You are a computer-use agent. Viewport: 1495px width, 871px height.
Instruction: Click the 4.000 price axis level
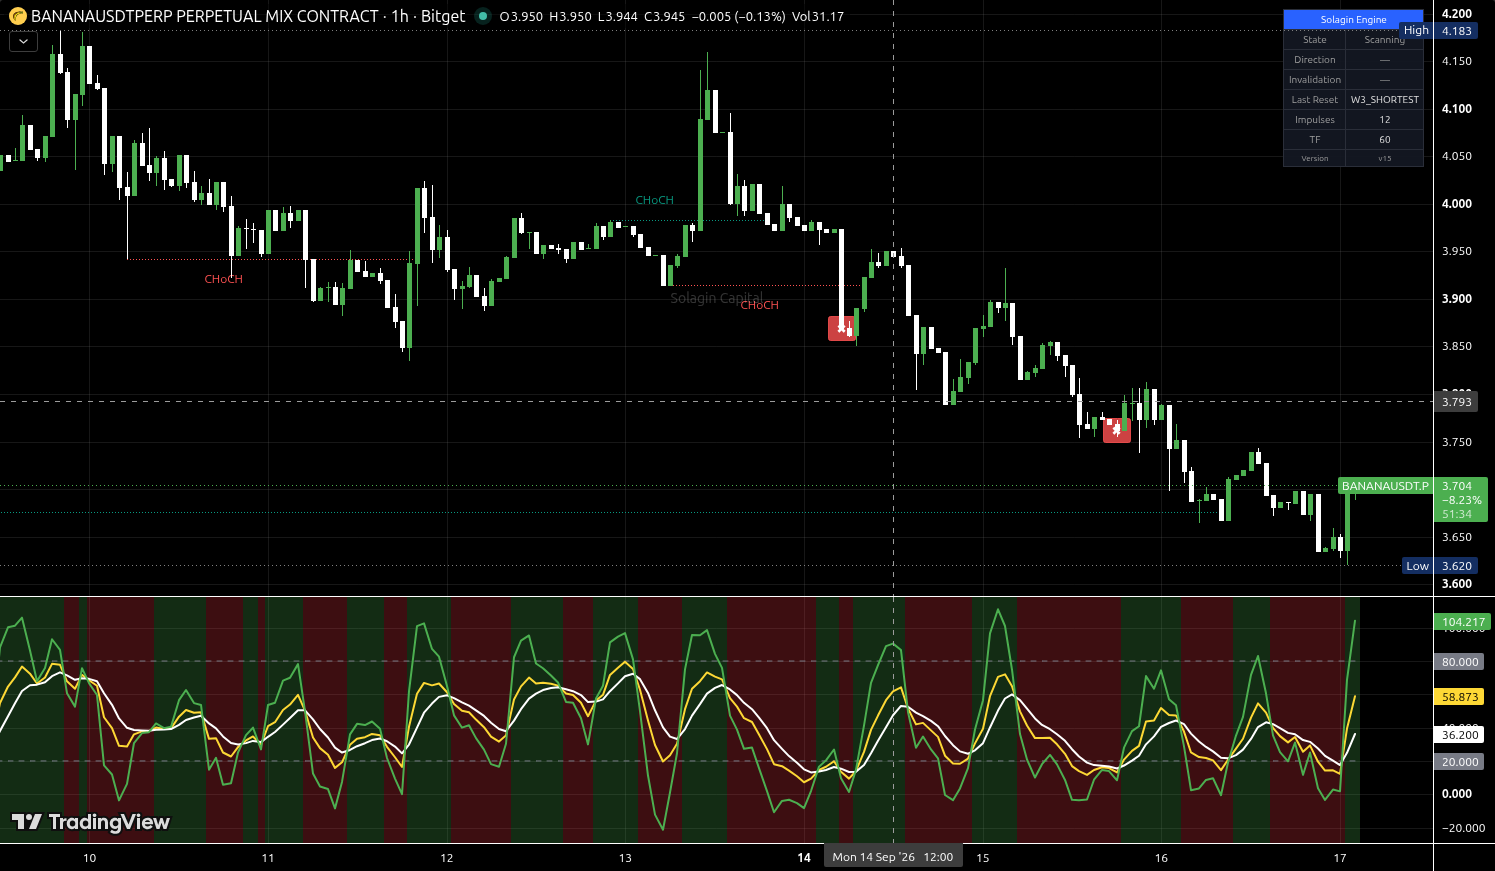coord(1457,204)
